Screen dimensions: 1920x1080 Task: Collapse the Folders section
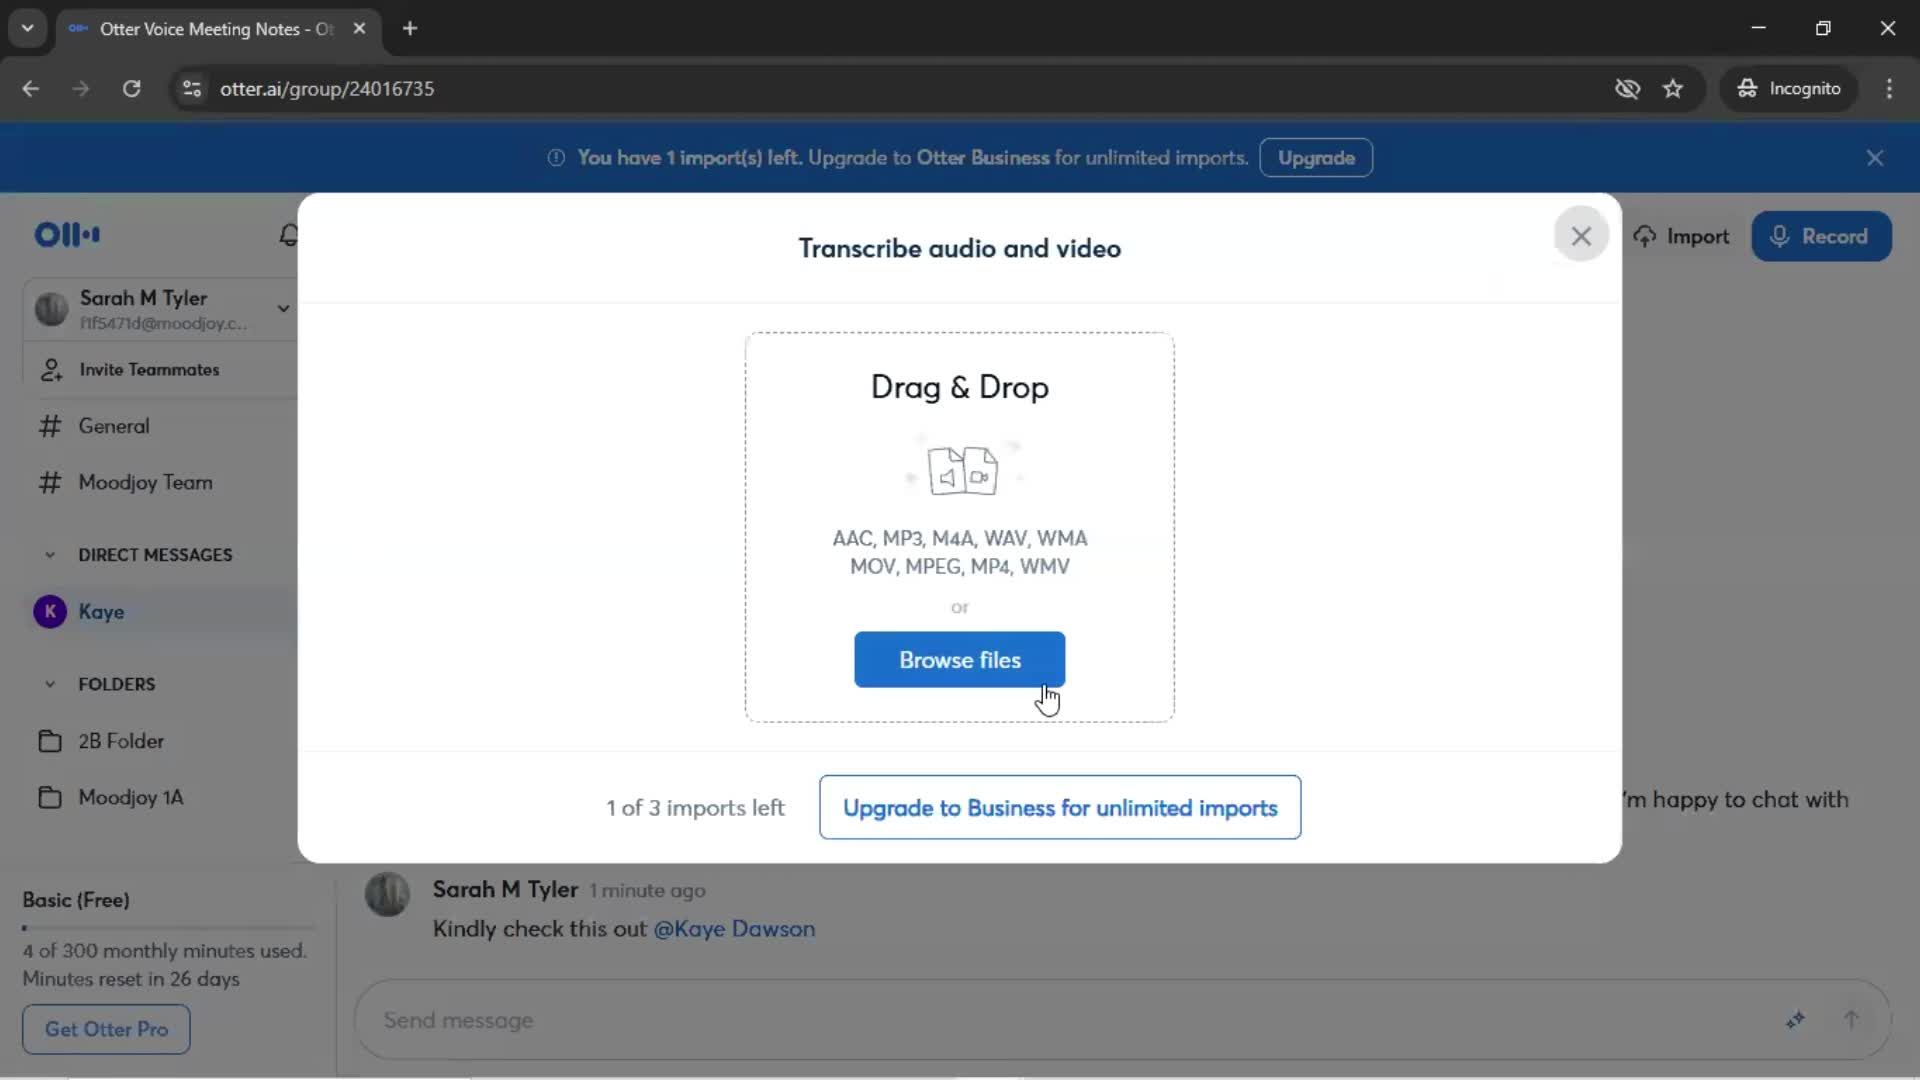point(50,685)
